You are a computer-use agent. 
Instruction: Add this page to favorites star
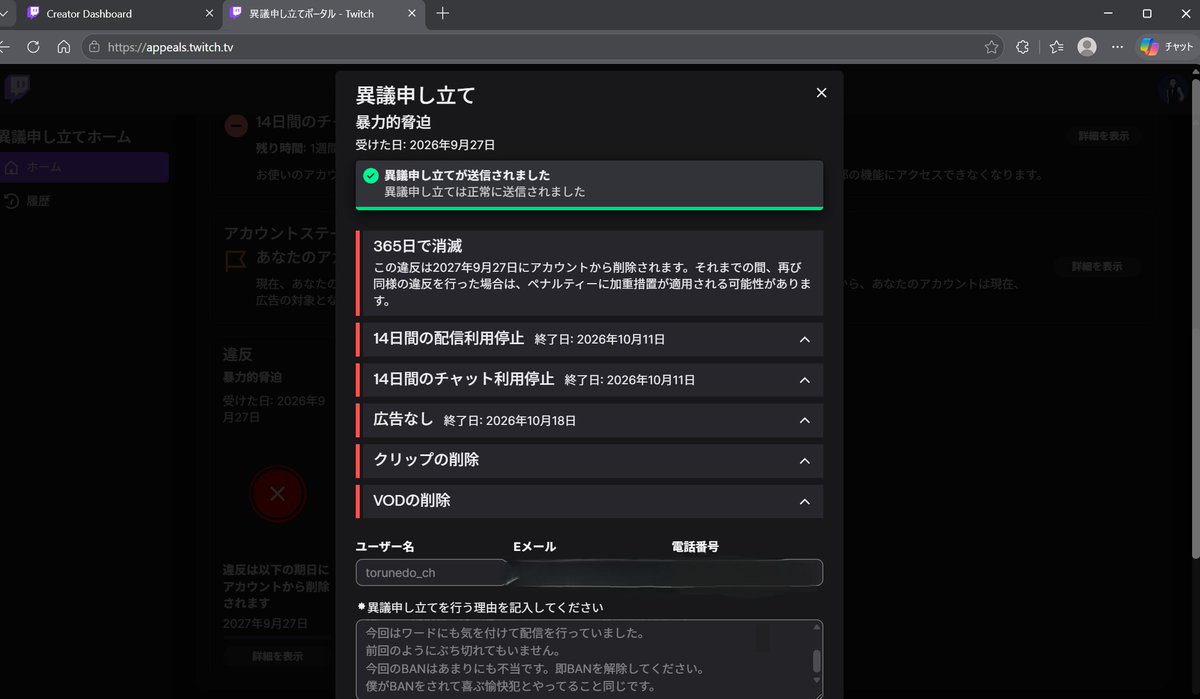point(991,47)
